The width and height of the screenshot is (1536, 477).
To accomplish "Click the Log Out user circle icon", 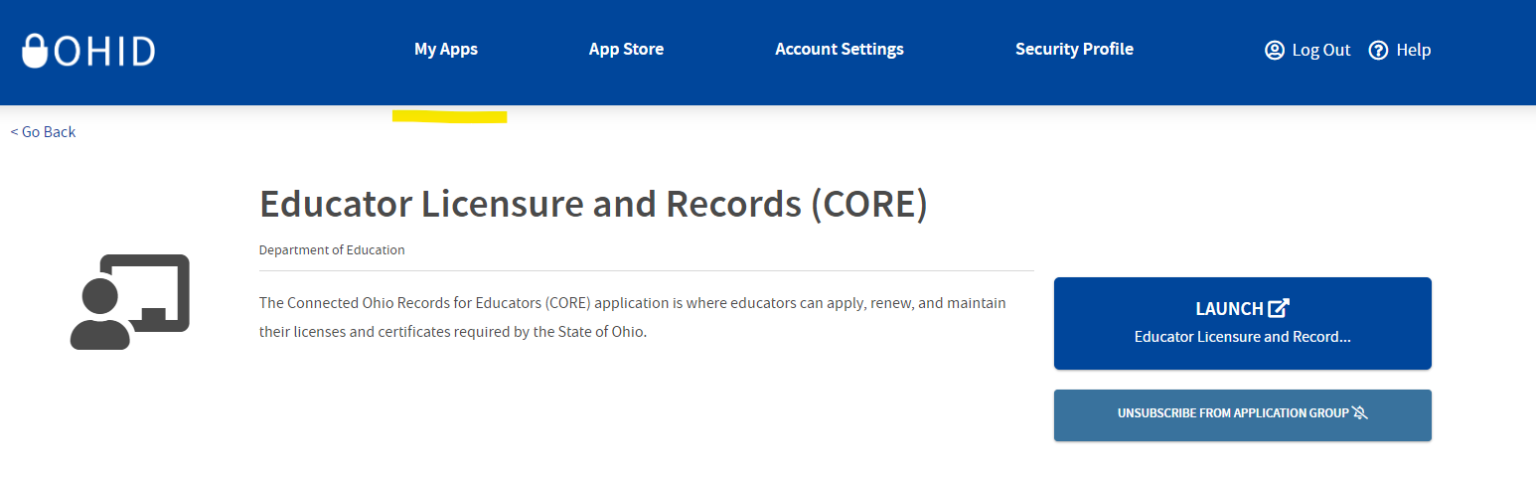I will point(1274,50).
